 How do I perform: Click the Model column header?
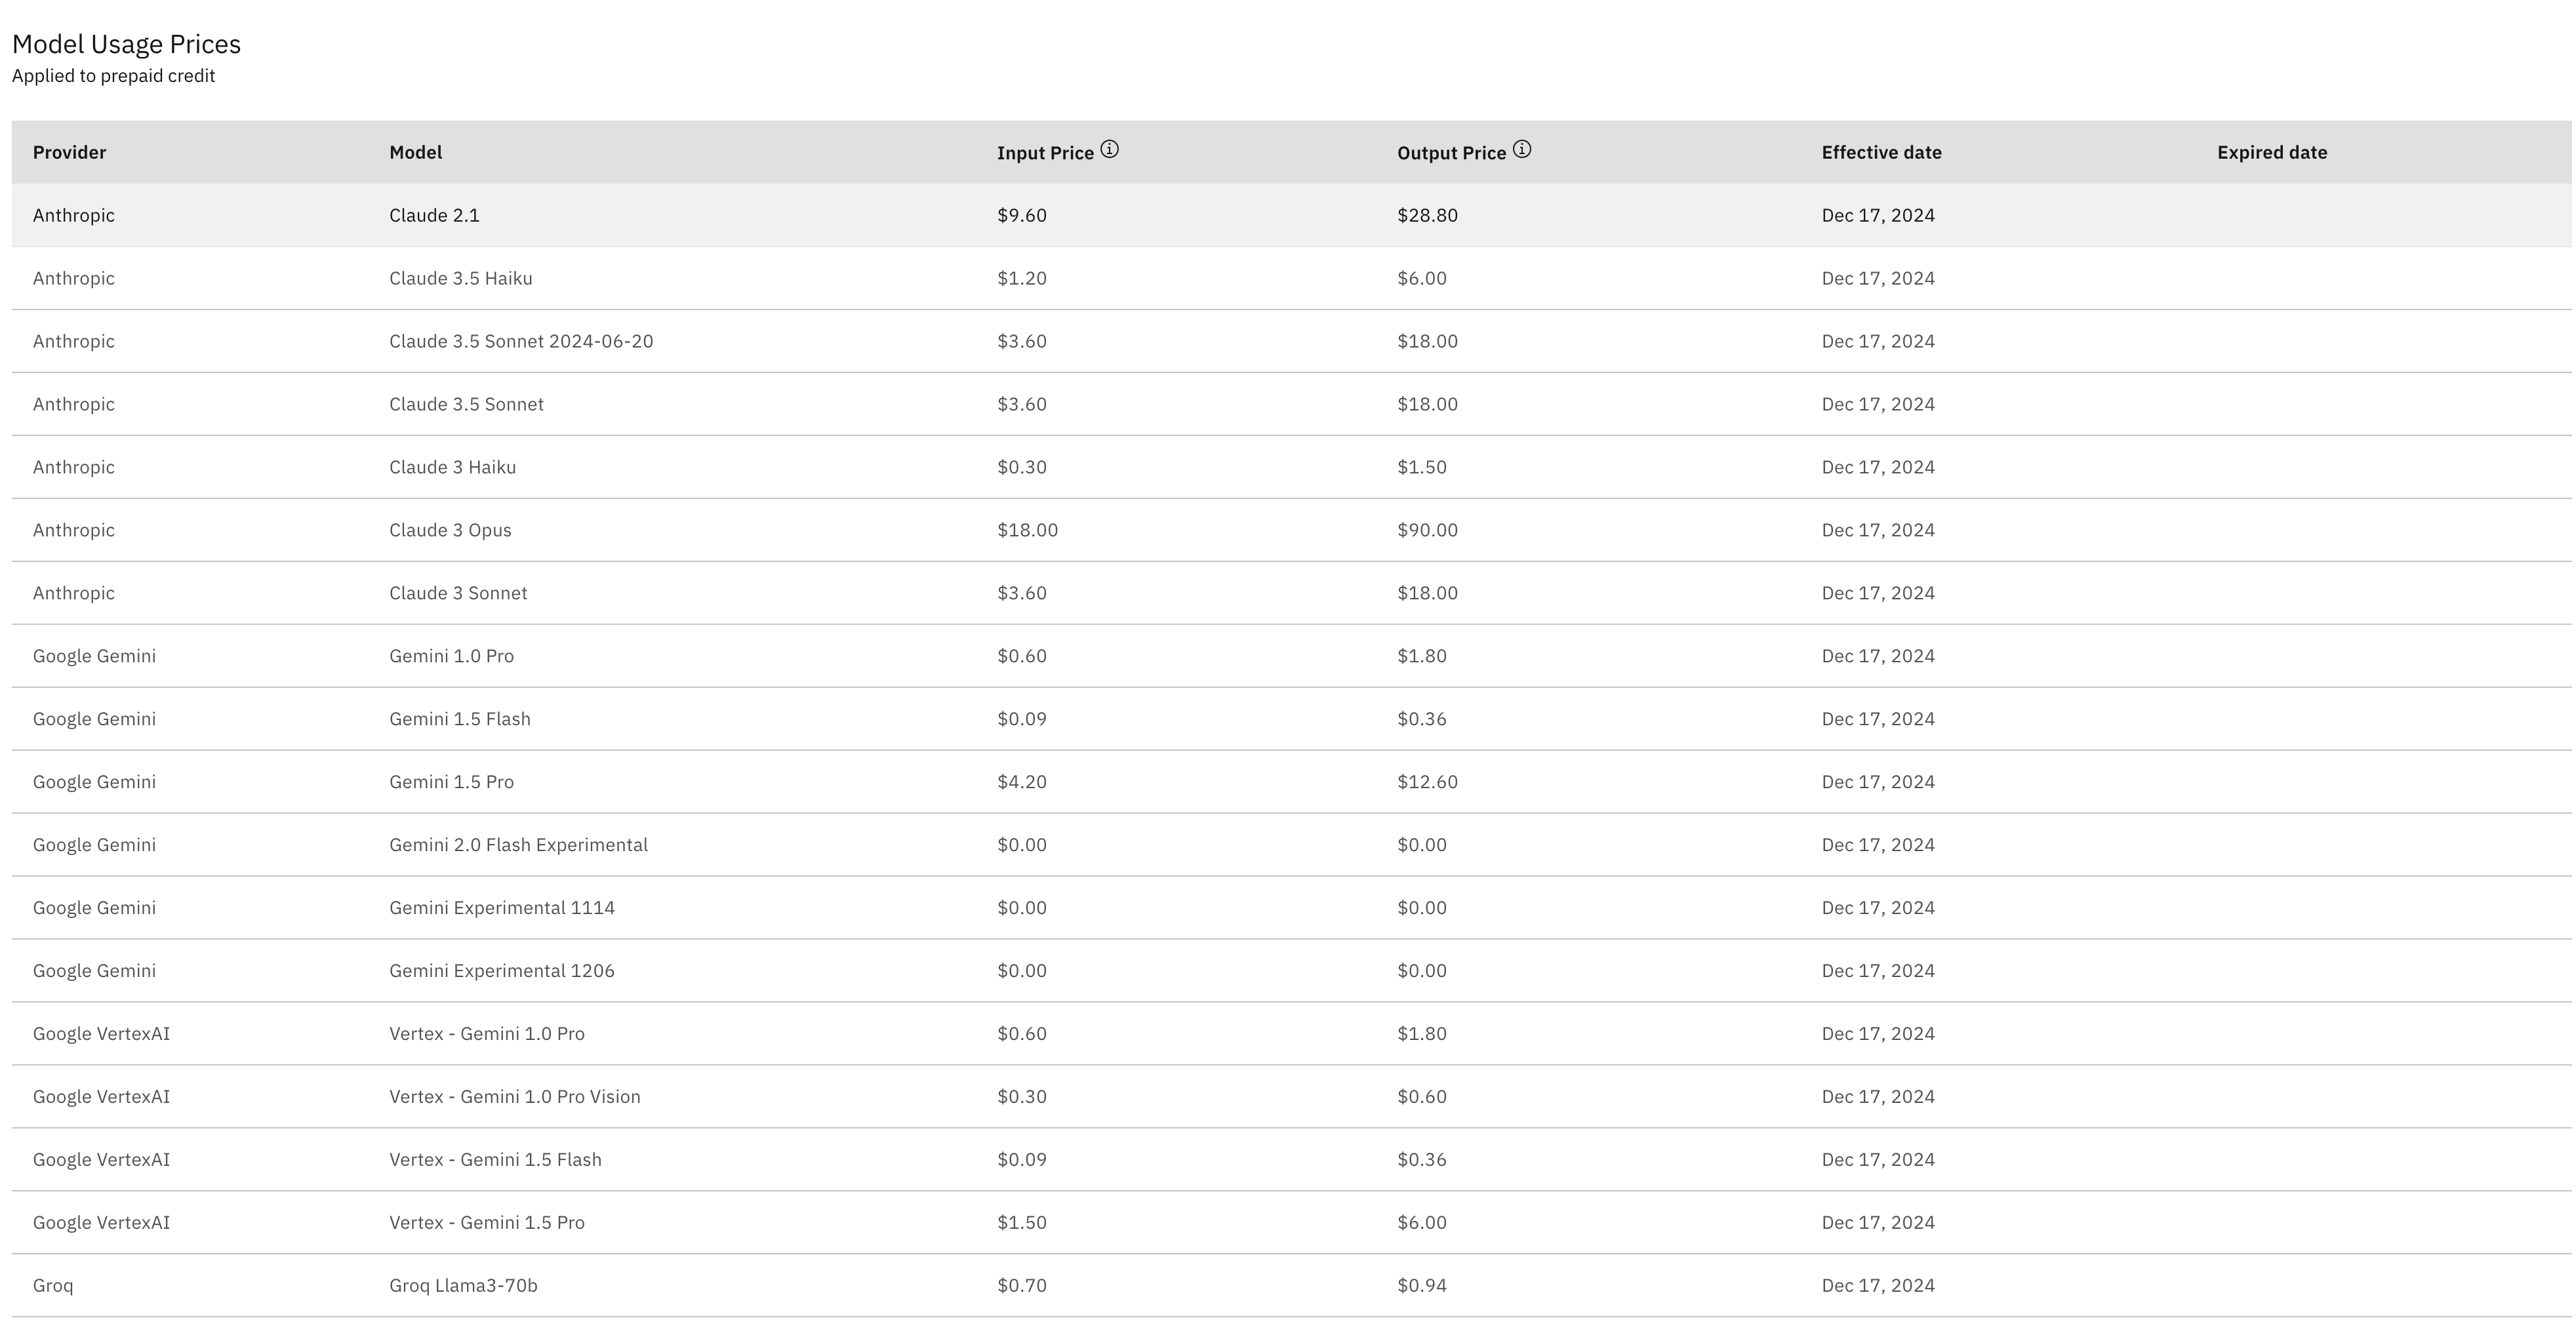(x=415, y=152)
